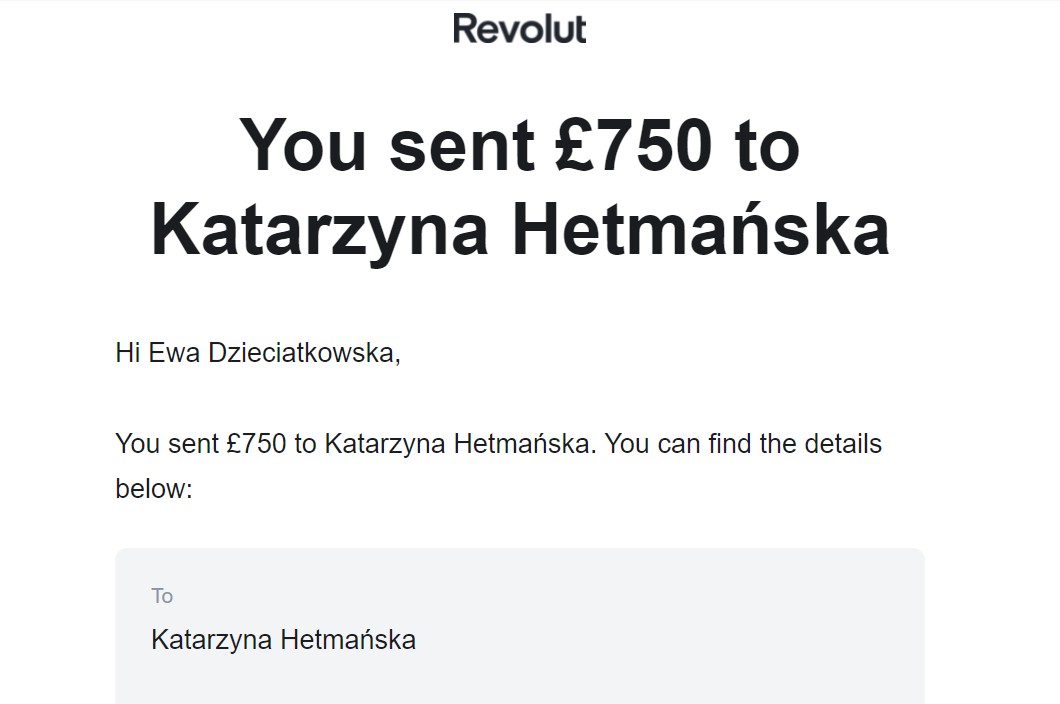Image resolution: width=1060 pixels, height=704 pixels.
Task: Click 'You sent' at the body paragraph's start
Action: tap(167, 444)
